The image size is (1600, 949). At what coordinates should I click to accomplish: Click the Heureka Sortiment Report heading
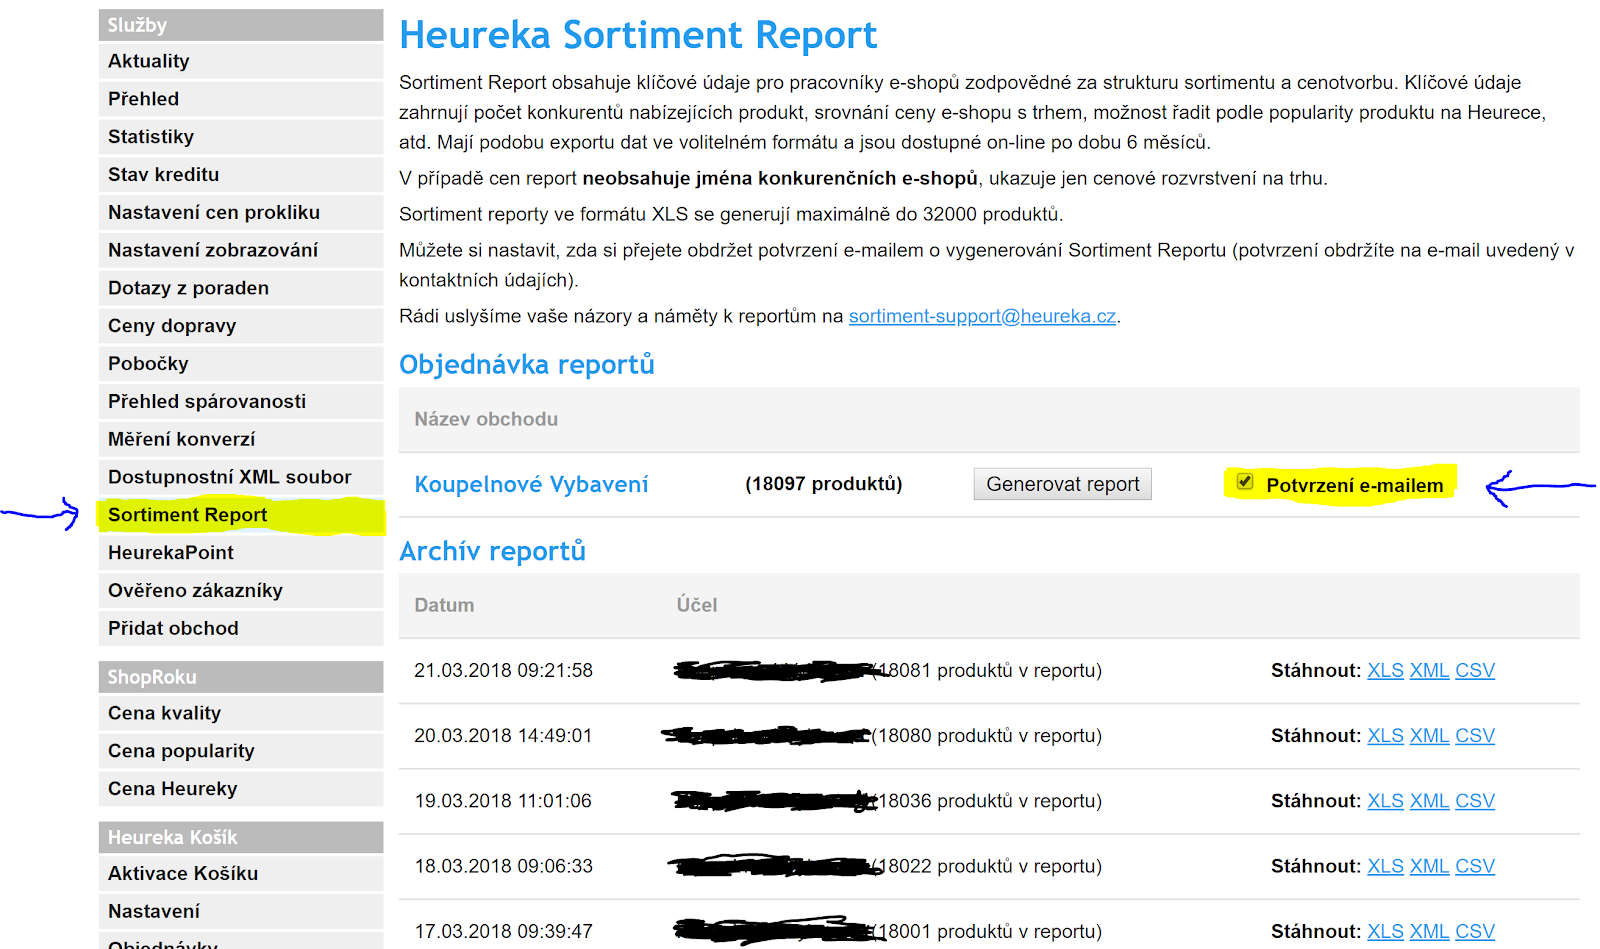click(x=638, y=35)
